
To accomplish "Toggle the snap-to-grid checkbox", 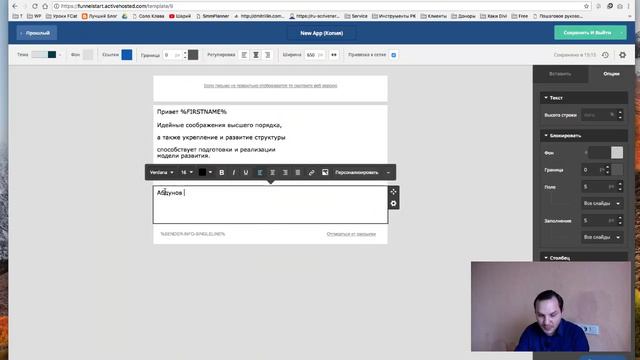I will click(393, 55).
